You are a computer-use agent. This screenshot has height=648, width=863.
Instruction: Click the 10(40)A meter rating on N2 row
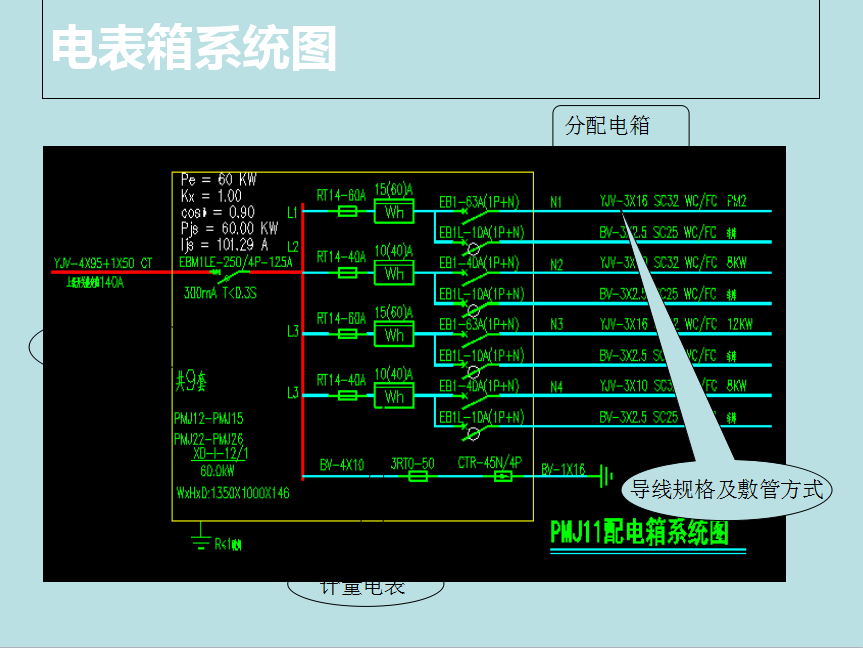[x=394, y=252]
